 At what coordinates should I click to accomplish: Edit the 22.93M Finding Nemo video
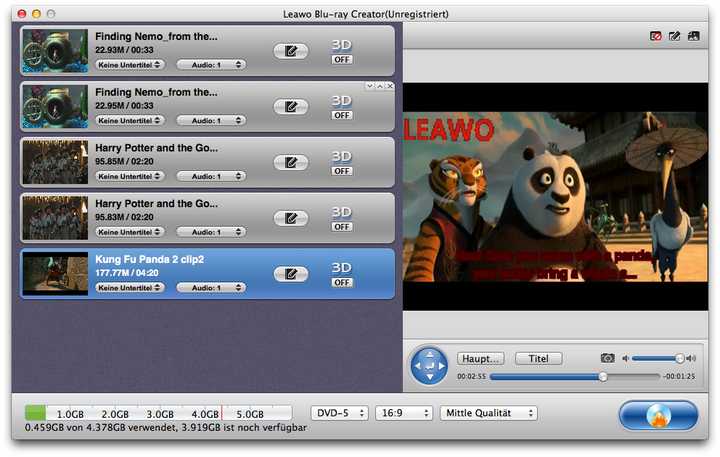(291, 51)
